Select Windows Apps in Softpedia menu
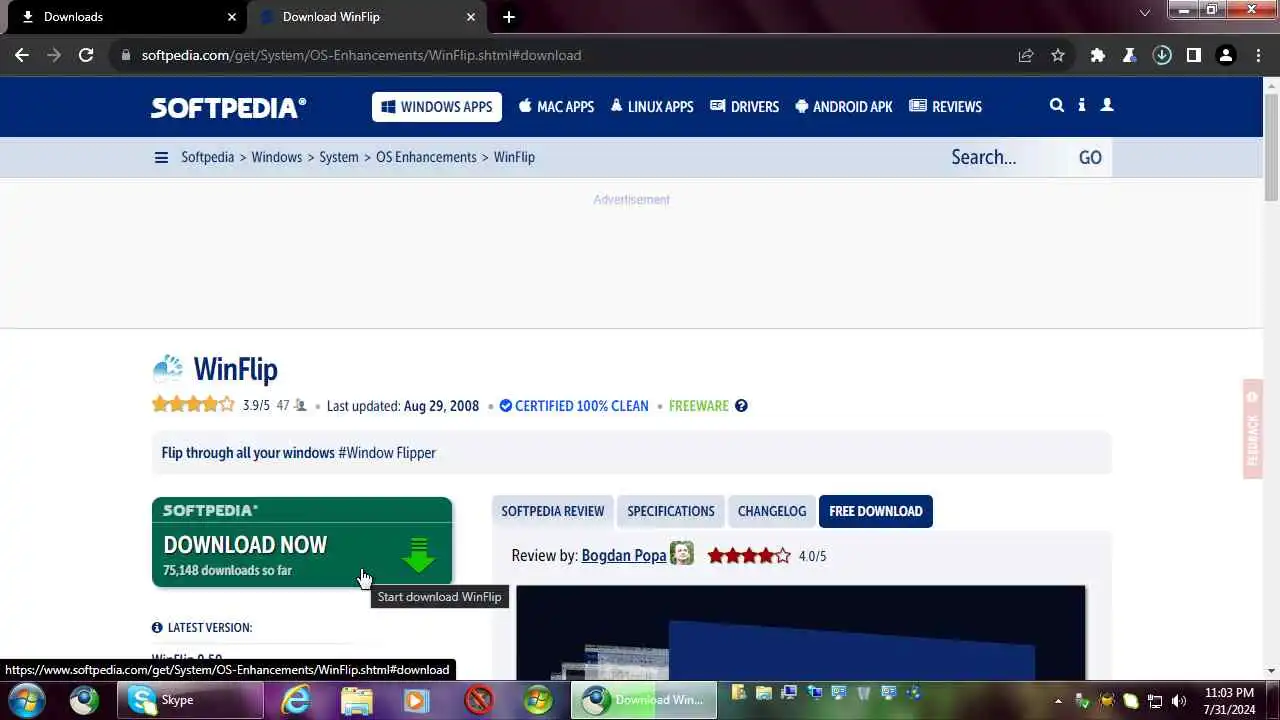Image resolution: width=1280 pixels, height=720 pixels. (x=437, y=107)
